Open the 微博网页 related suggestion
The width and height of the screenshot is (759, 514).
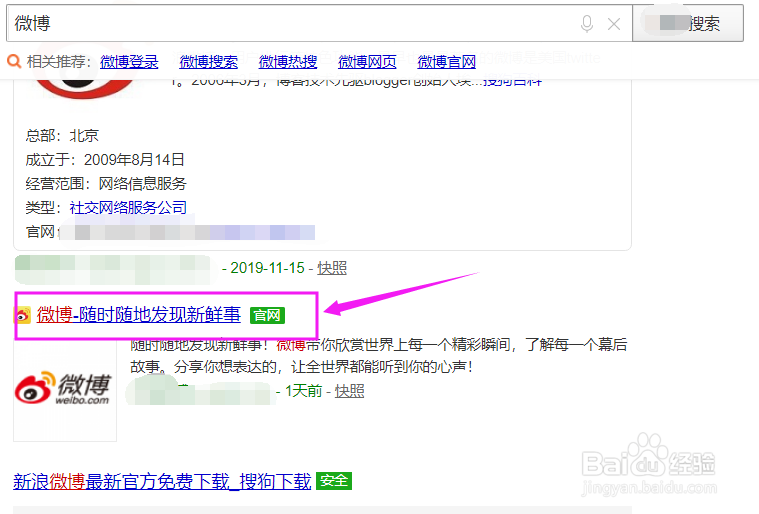pyautogui.click(x=367, y=62)
